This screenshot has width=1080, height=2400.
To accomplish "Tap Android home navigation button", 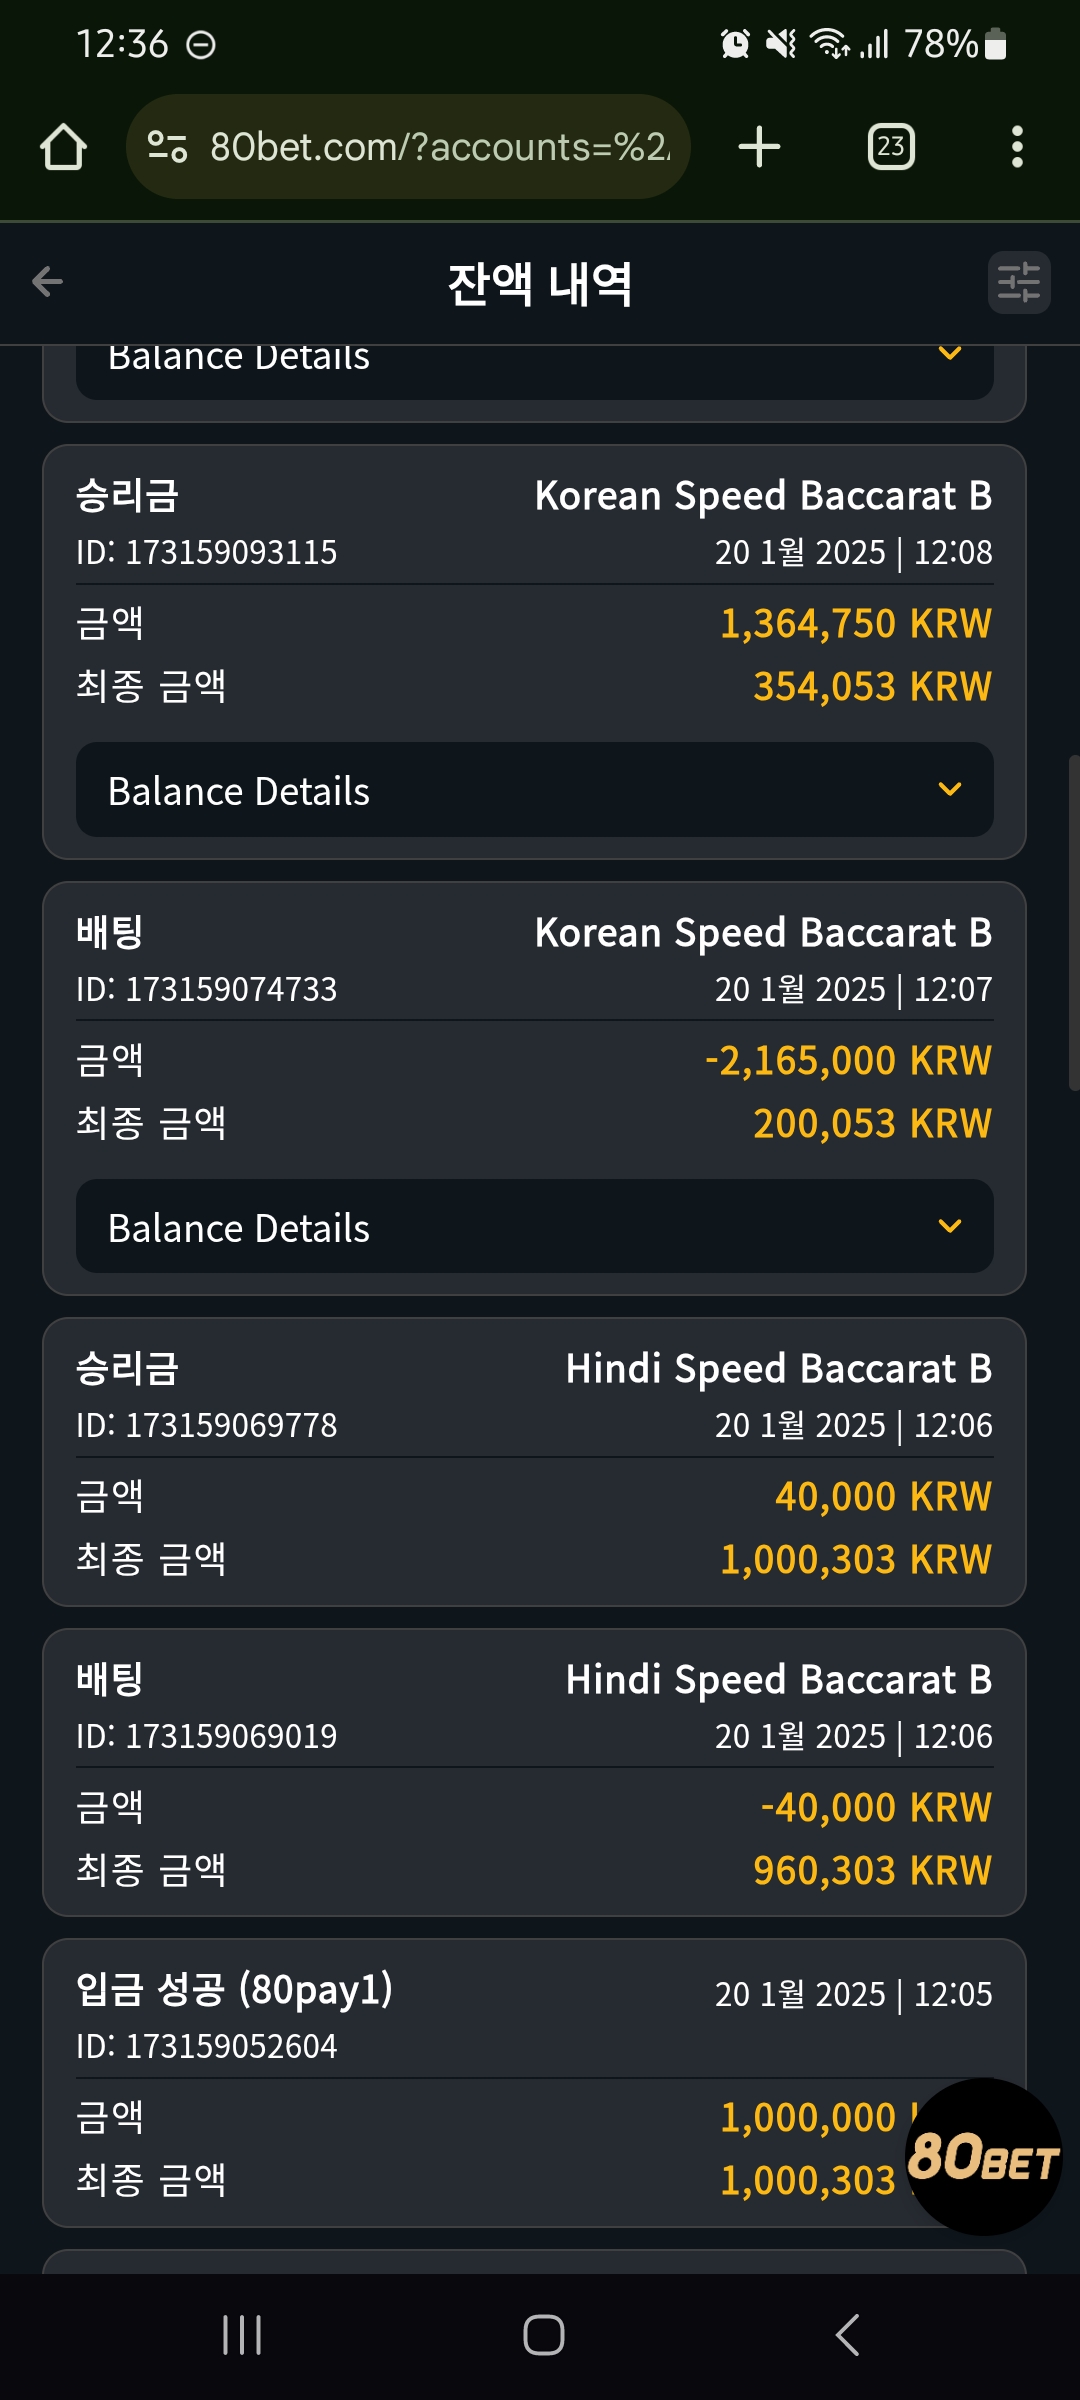I will tap(543, 2335).
